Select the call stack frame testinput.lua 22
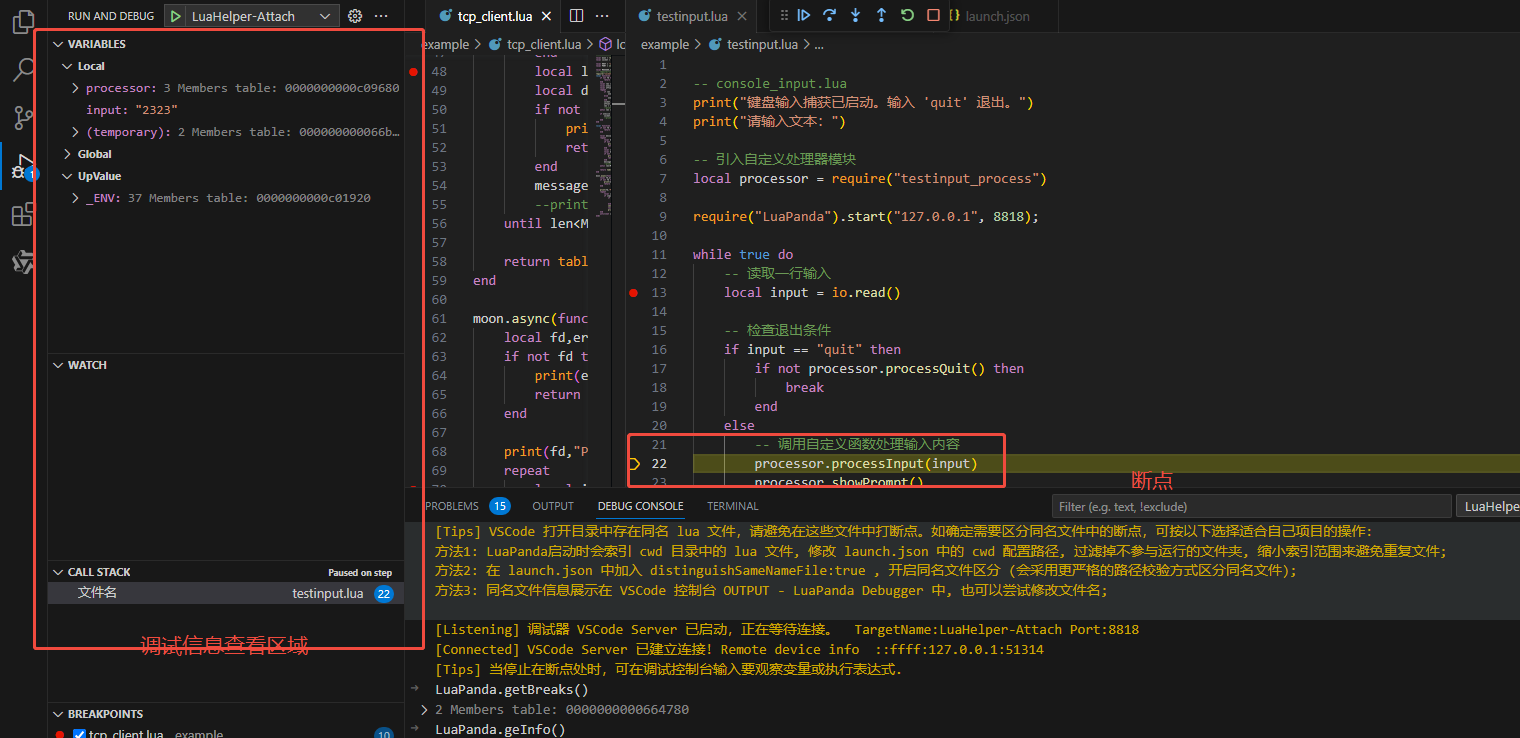1520x738 pixels. click(226, 593)
